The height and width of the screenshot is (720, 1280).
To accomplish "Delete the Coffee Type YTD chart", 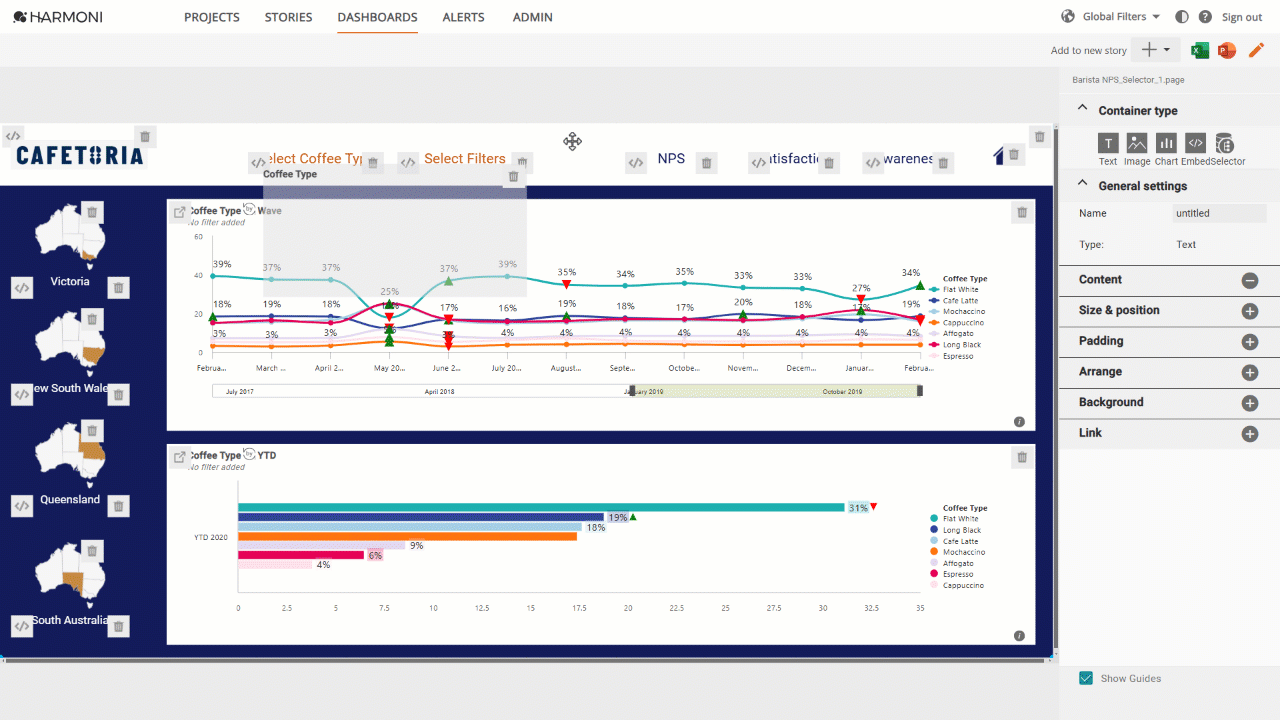I will 1022,458.
